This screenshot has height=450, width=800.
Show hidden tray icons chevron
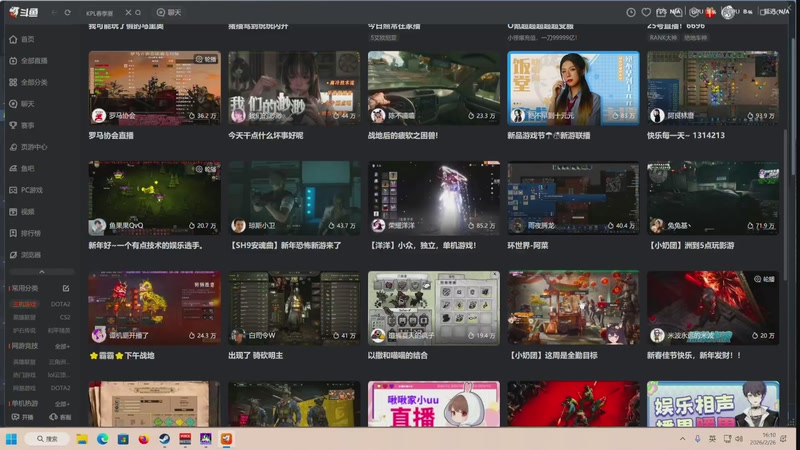683,439
